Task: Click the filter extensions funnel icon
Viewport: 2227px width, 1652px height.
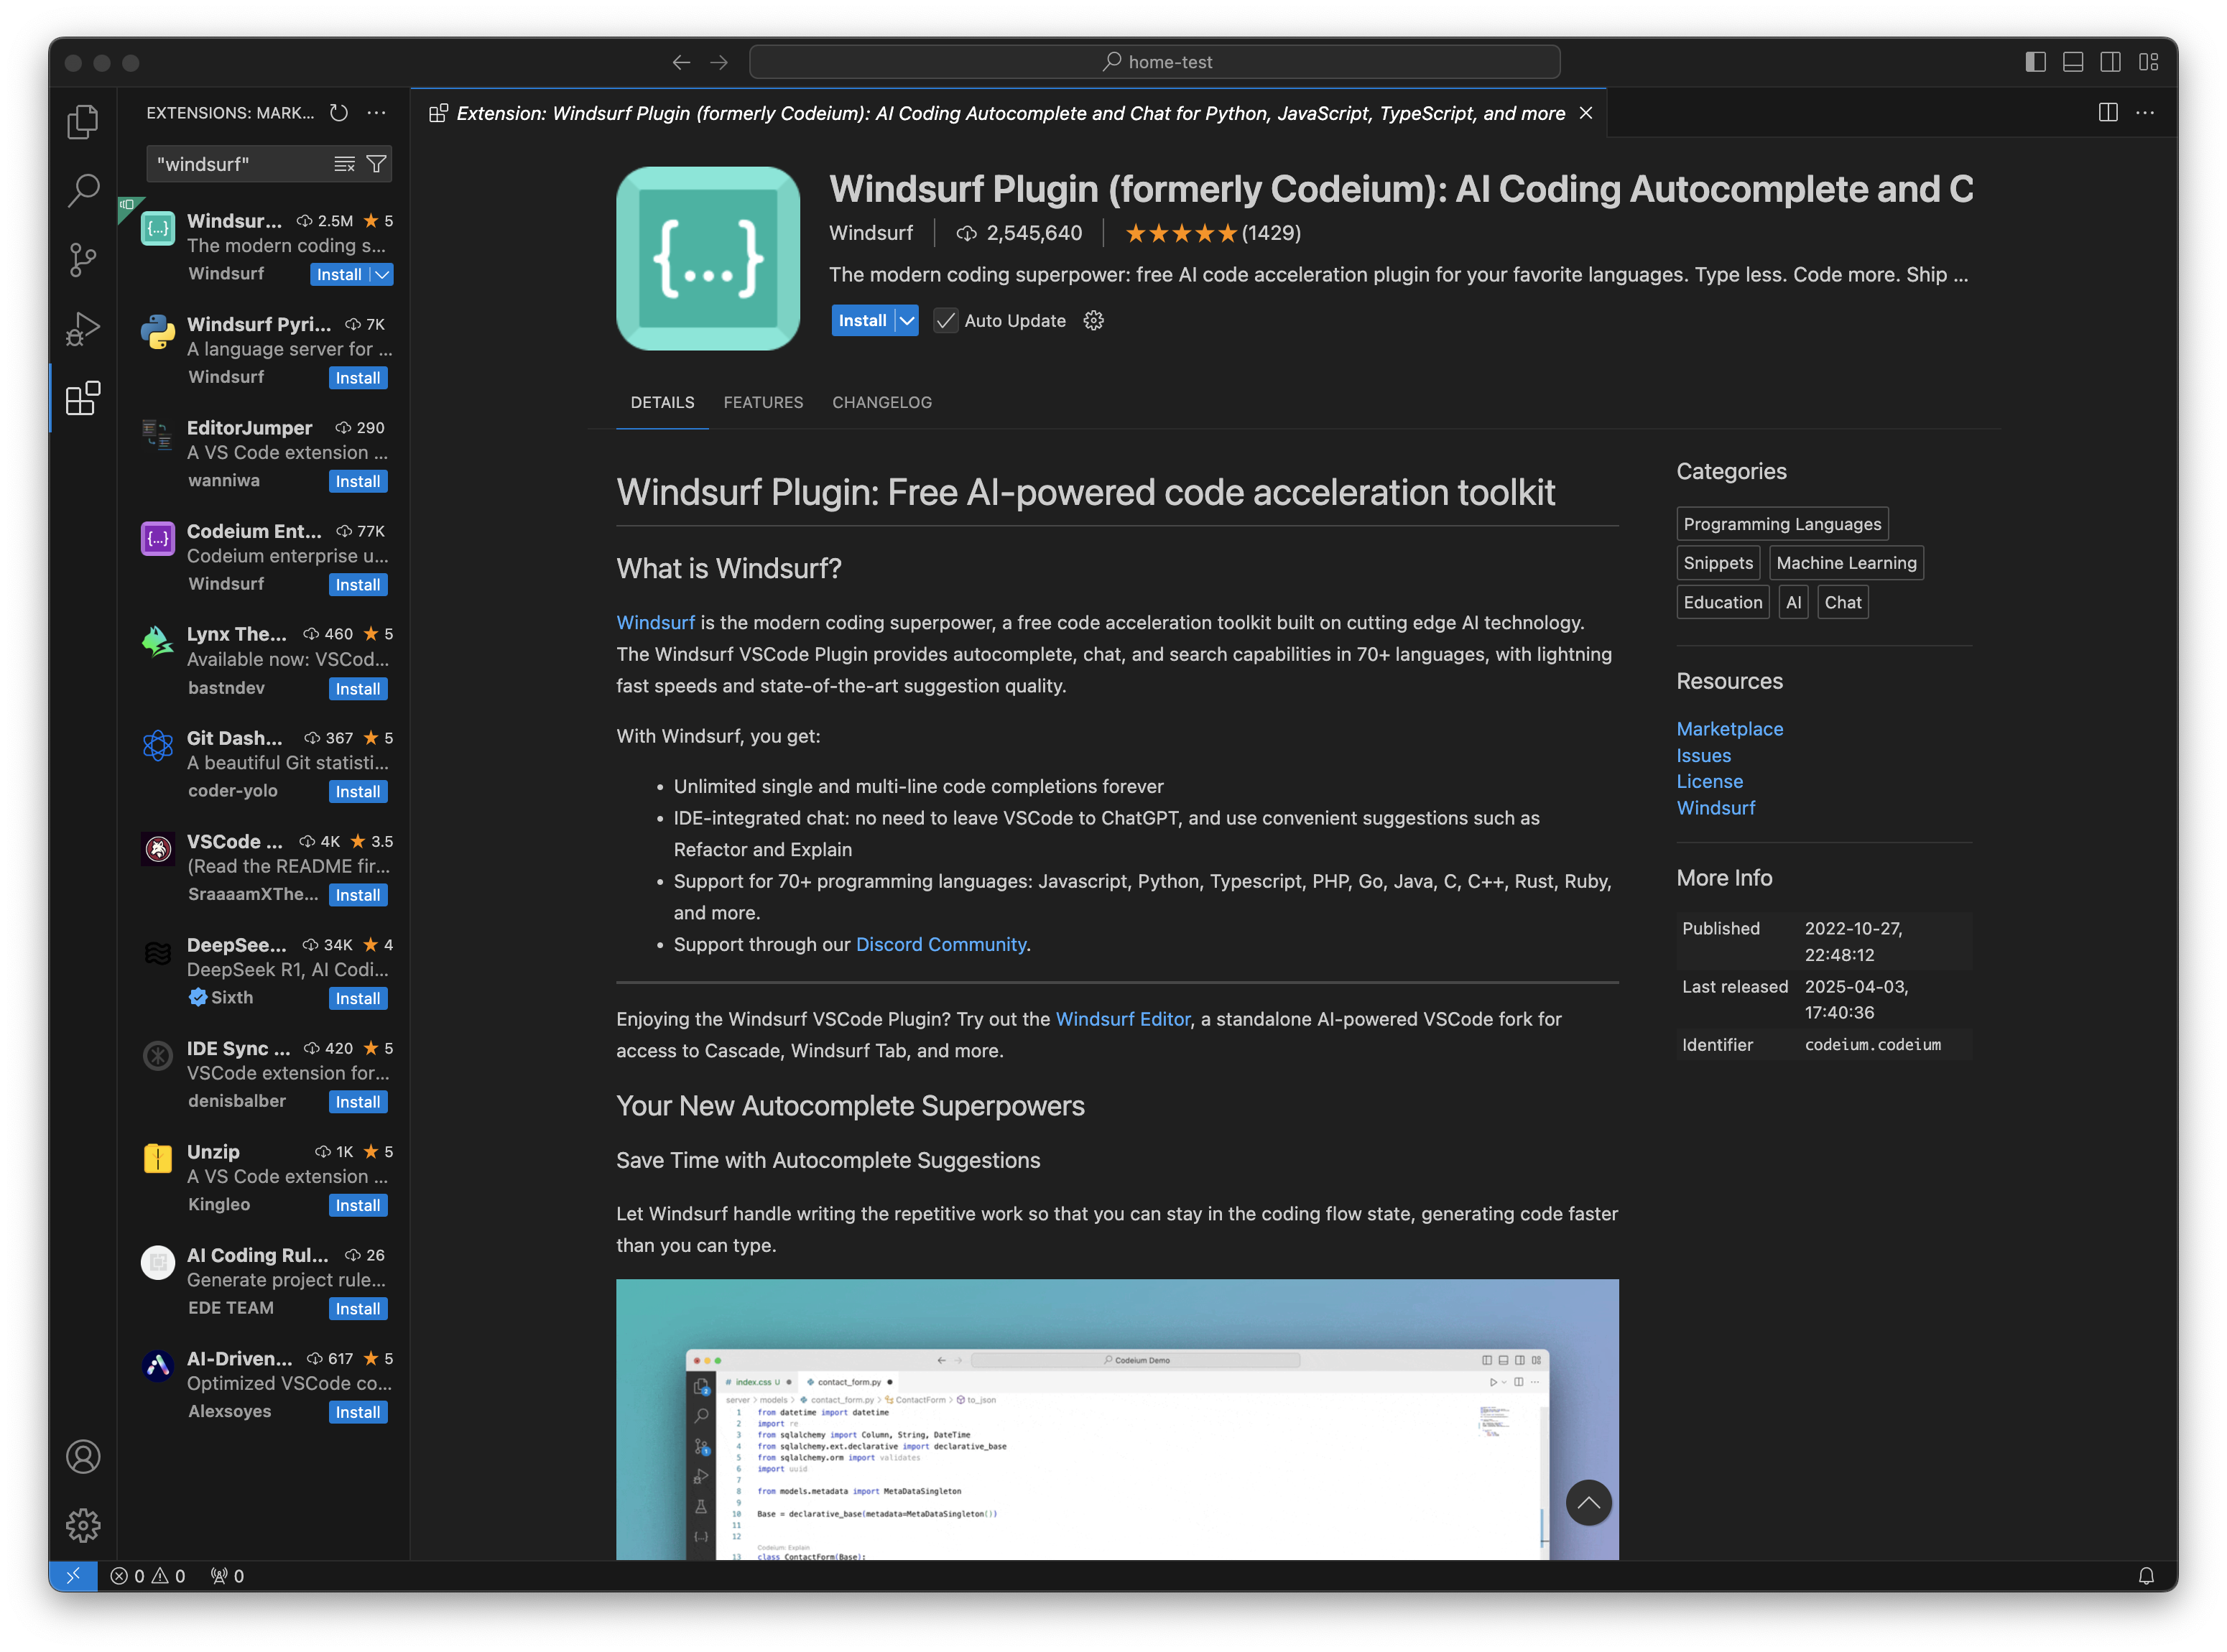Action: [x=376, y=164]
